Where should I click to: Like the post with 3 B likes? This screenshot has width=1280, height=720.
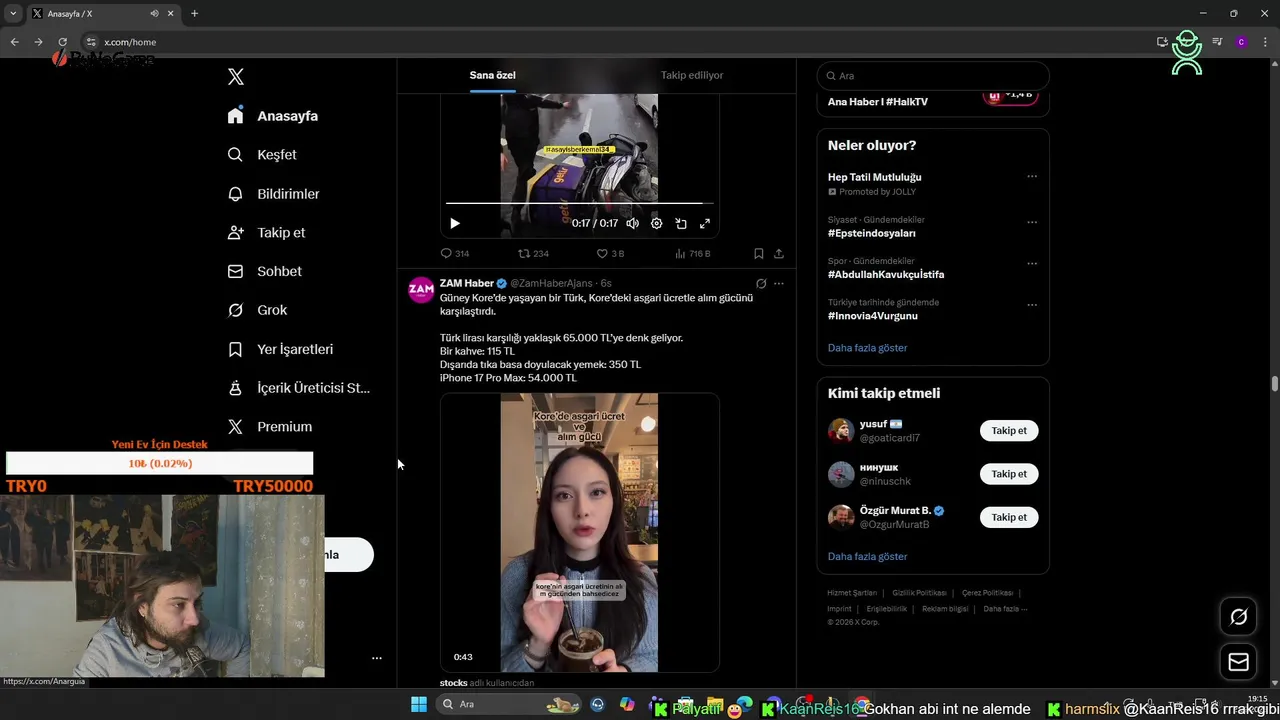click(610, 254)
